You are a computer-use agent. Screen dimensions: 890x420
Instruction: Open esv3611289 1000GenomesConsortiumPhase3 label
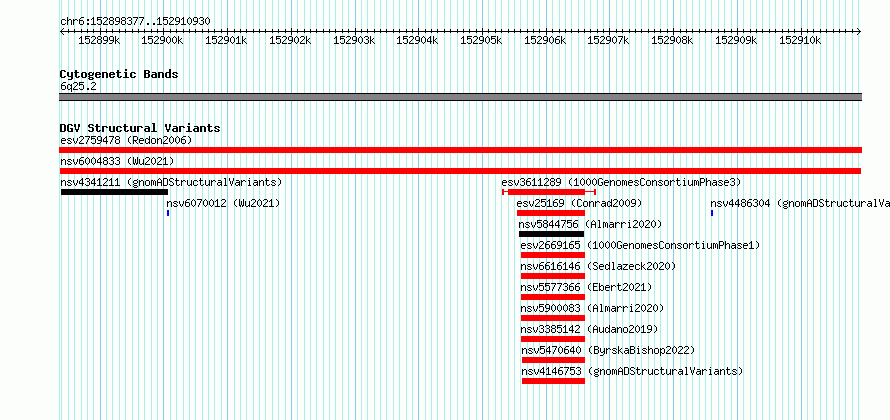tap(621, 182)
